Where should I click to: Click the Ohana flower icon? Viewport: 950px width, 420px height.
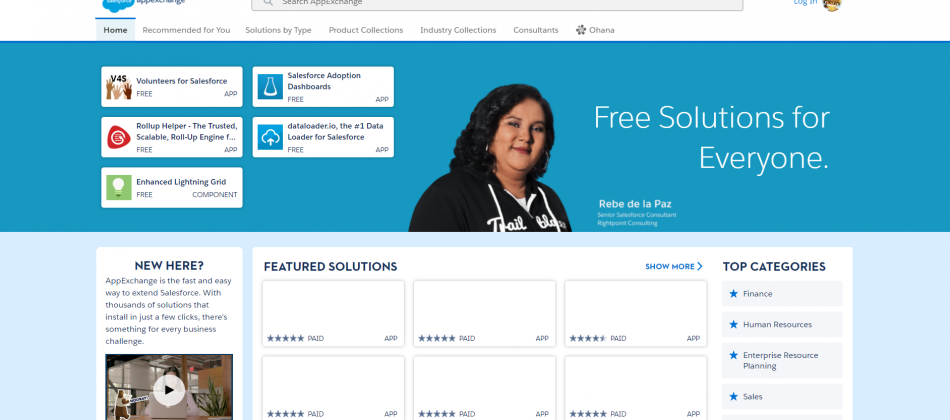pyautogui.click(x=581, y=30)
